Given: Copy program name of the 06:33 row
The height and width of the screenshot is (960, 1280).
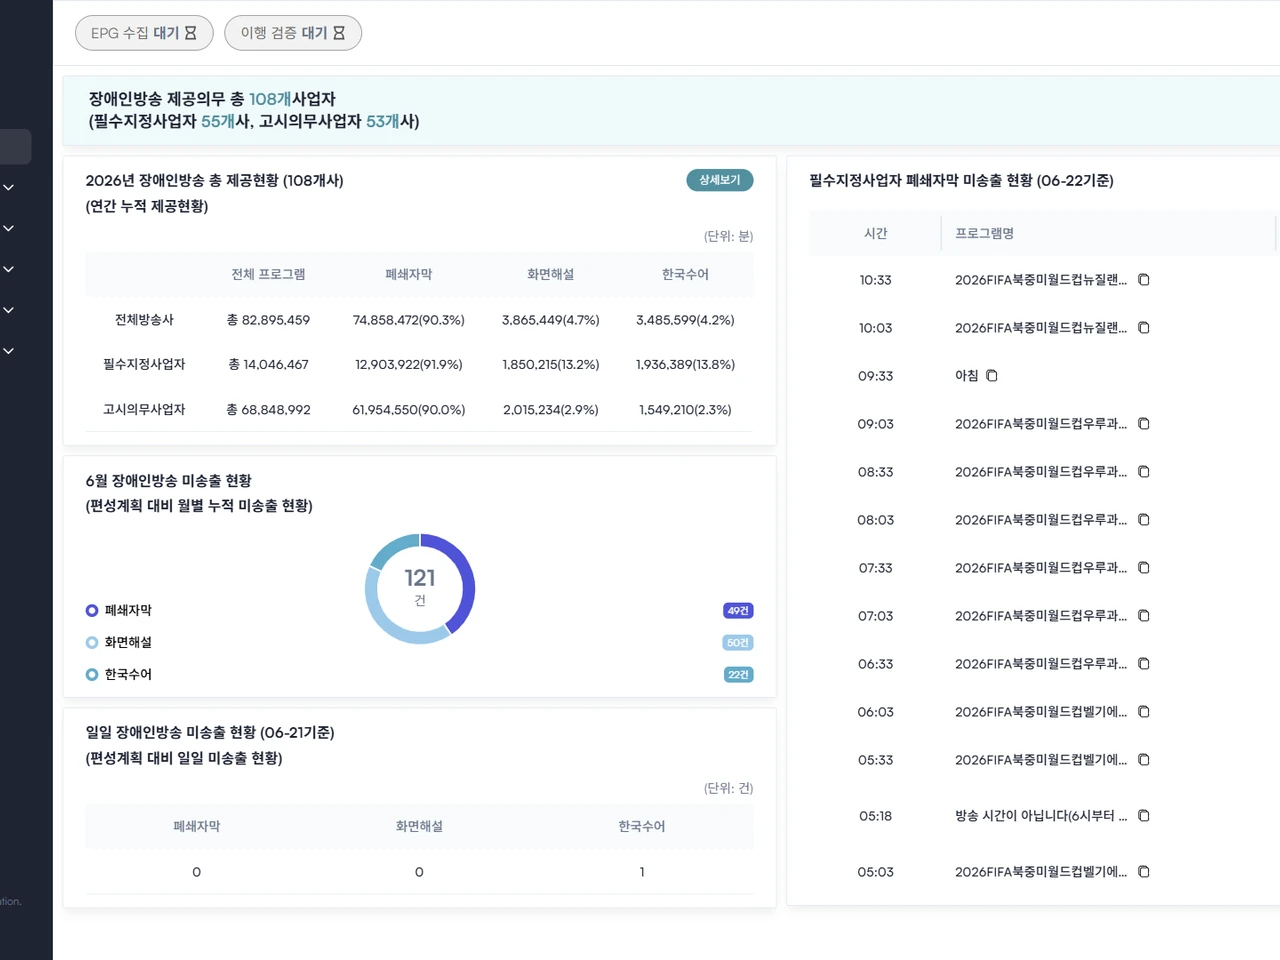Looking at the screenshot, I should (1144, 664).
